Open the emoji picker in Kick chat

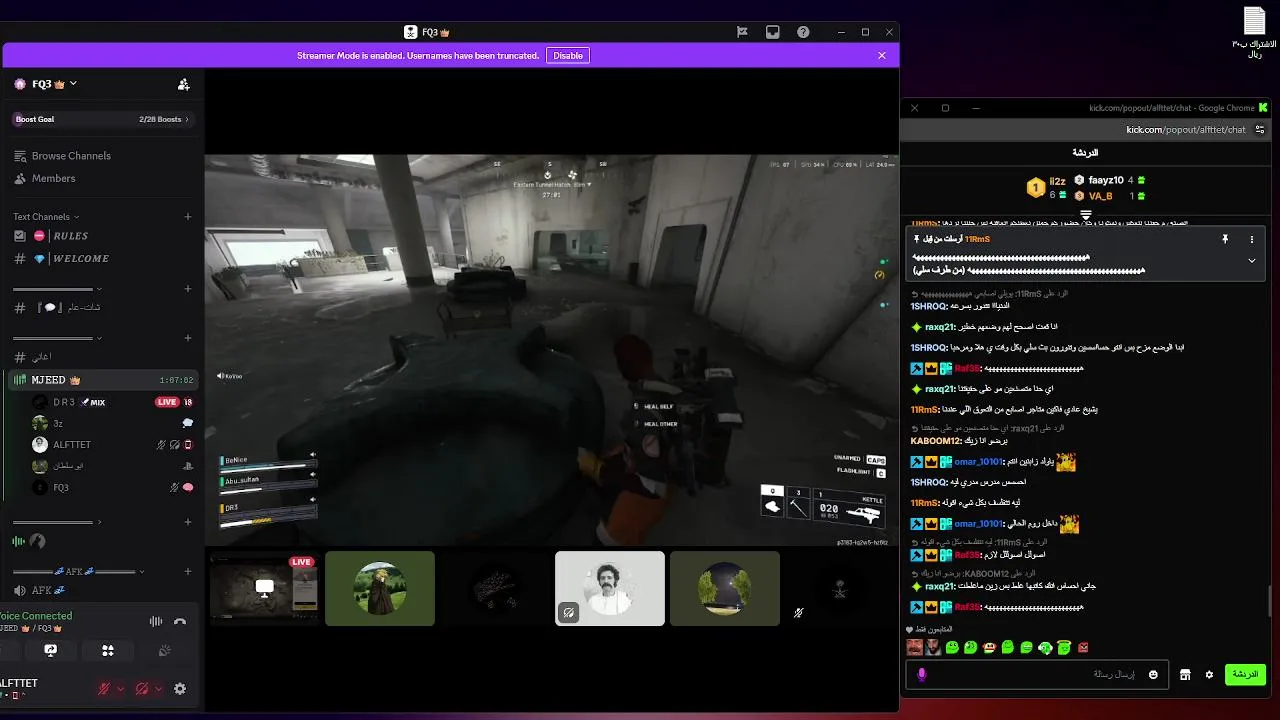(x=1153, y=675)
